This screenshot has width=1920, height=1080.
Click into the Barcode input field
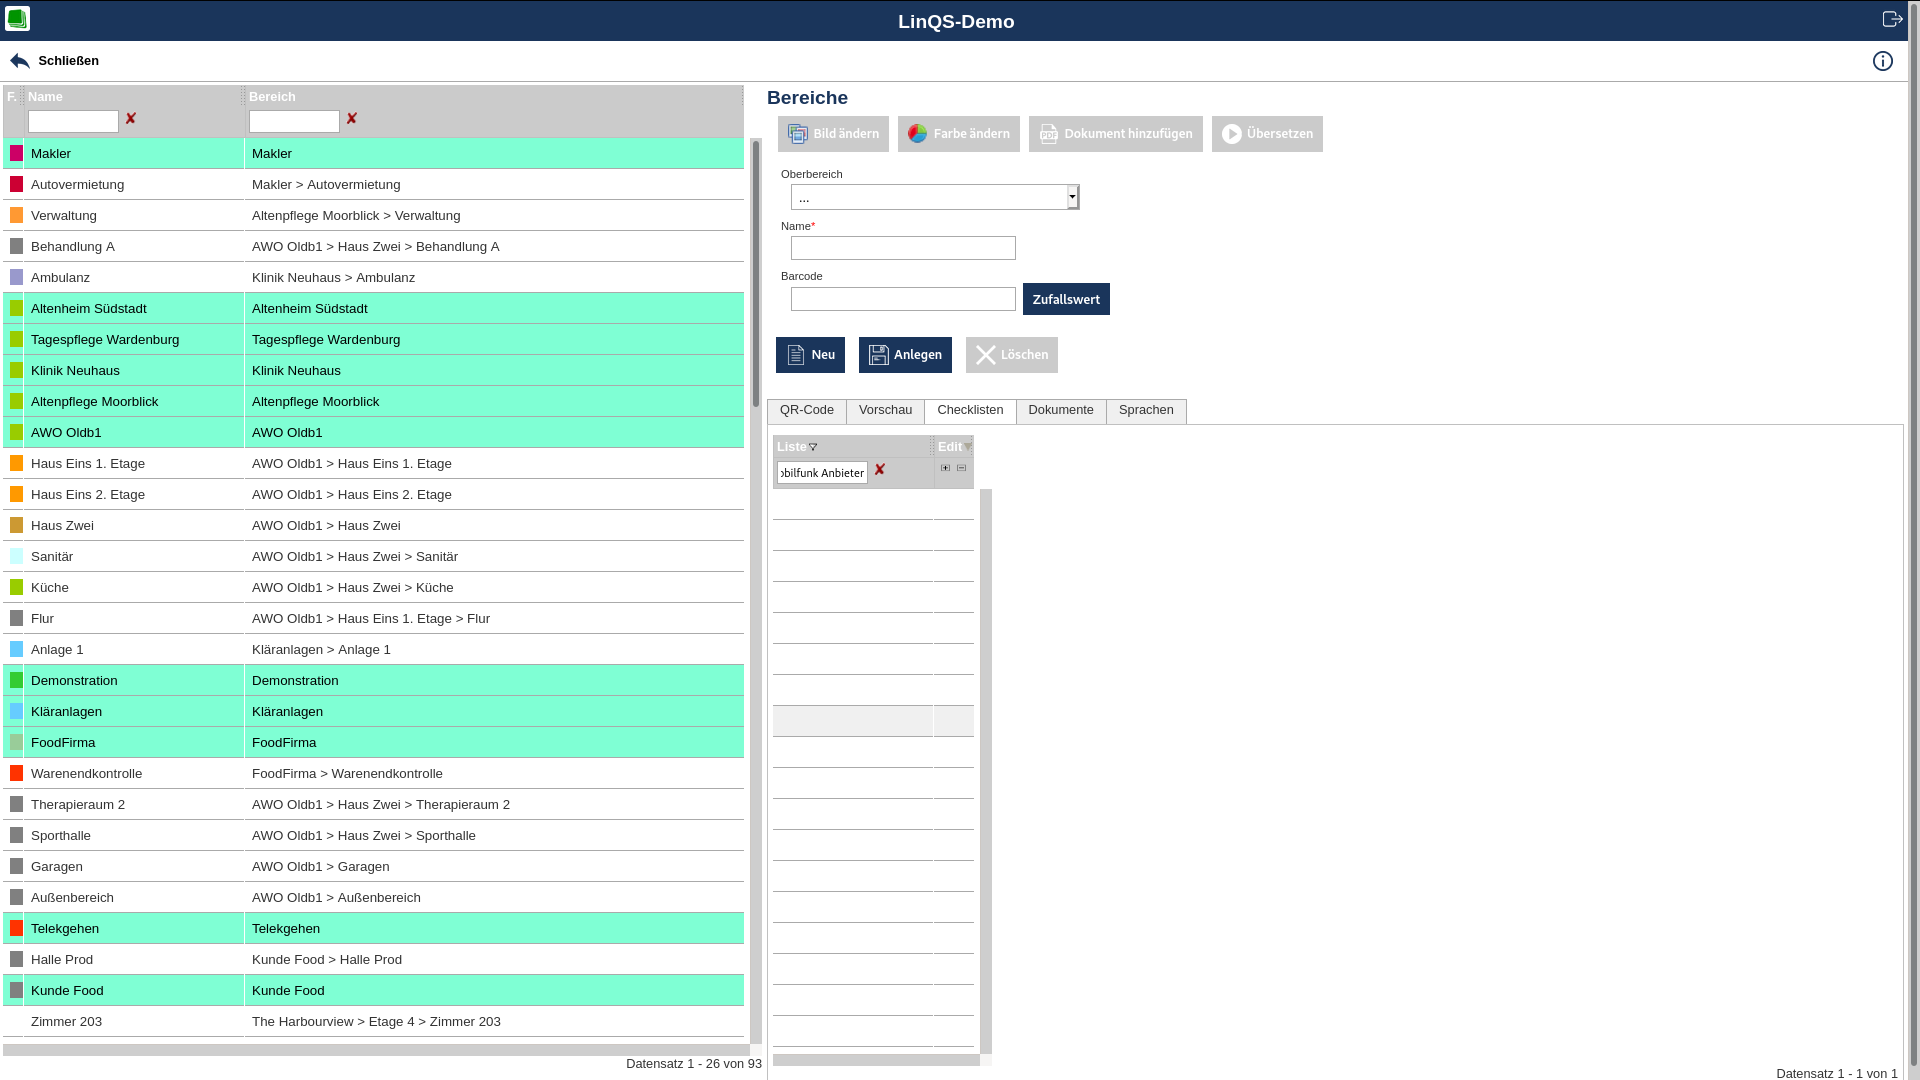click(x=902, y=299)
